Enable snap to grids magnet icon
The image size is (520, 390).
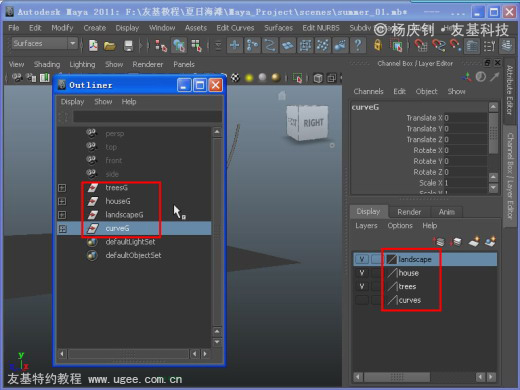pyautogui.click(x=421, y=45)
